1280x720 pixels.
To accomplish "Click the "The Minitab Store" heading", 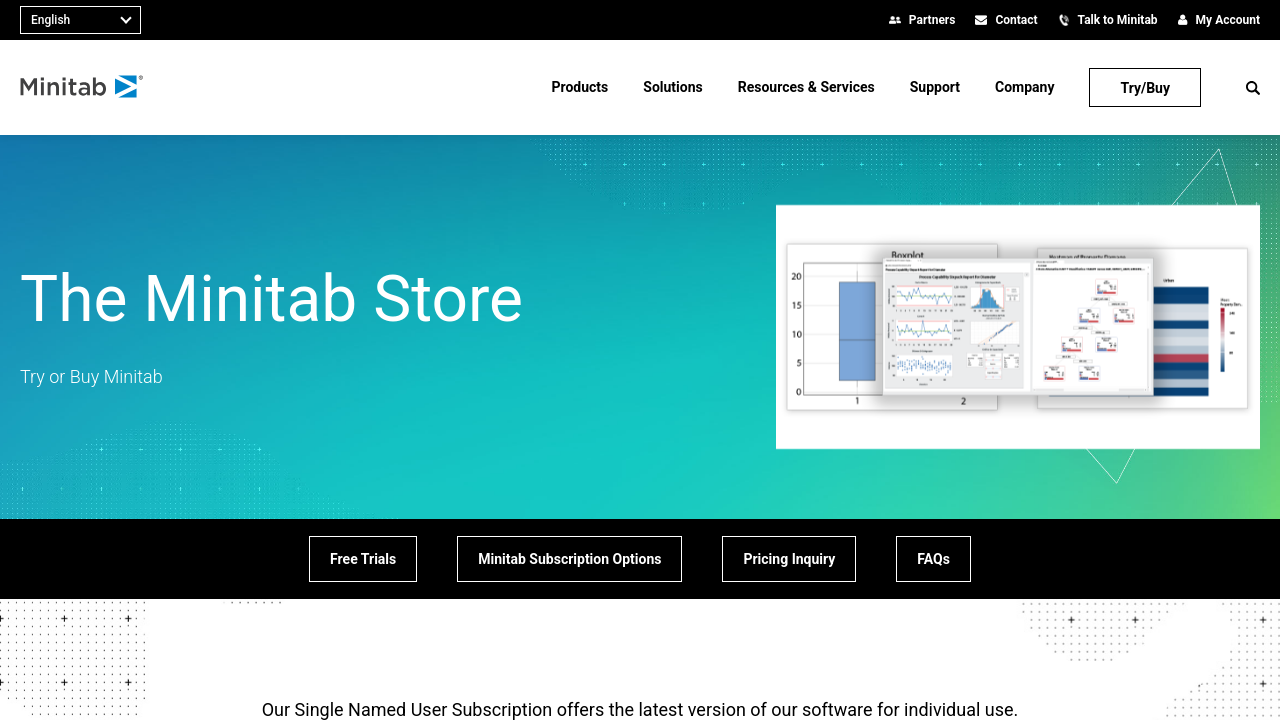I will (x=271, y=299).
